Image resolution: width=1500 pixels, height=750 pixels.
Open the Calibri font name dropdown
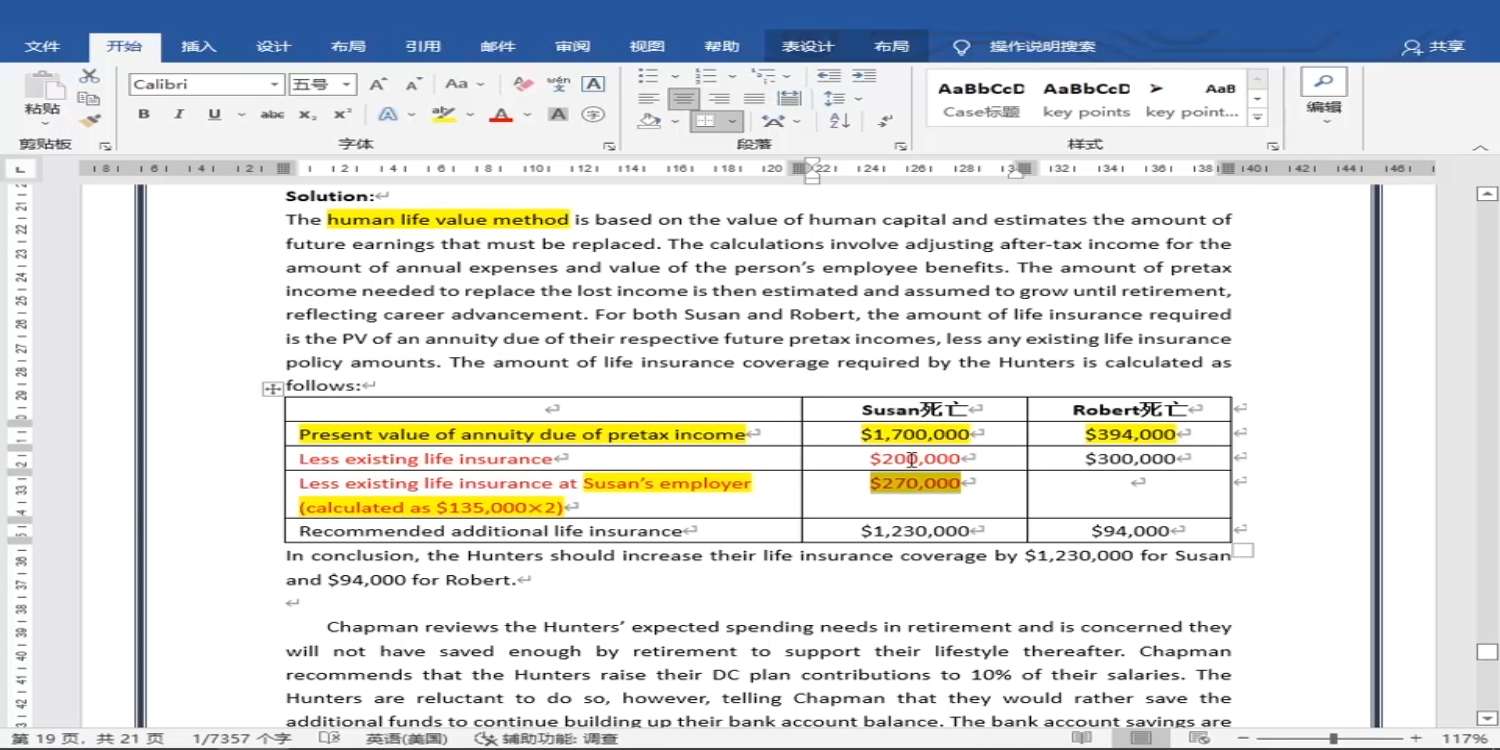[274, 85]
